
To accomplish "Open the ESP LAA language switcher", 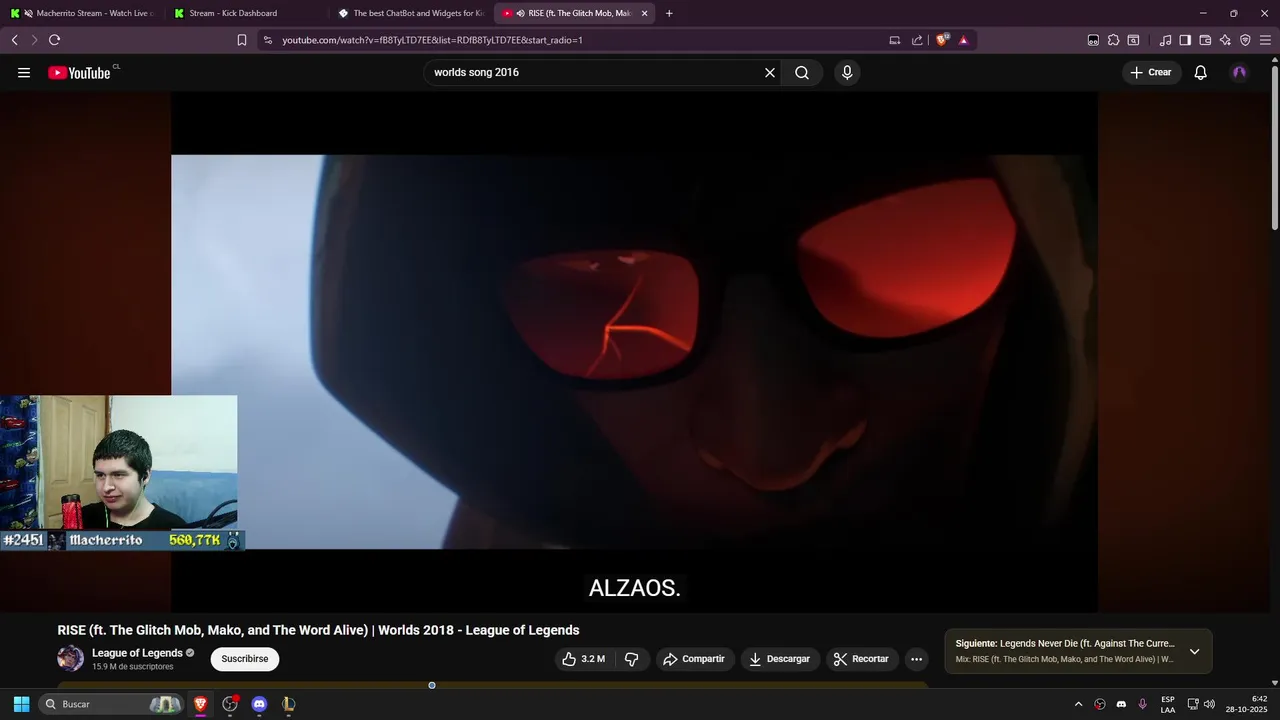I will 1168,704.
